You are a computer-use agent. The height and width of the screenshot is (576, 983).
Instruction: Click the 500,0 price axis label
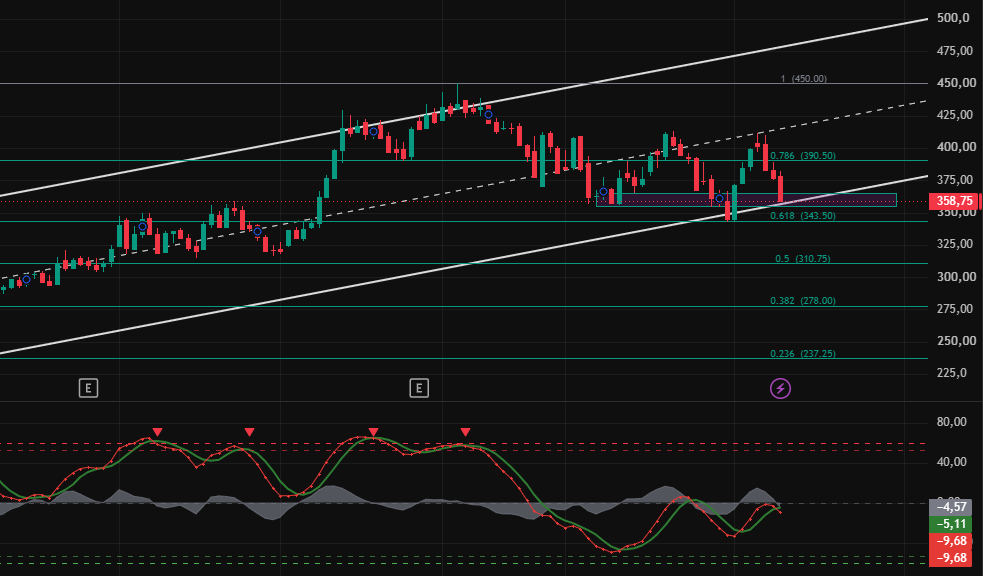[954, 18]
